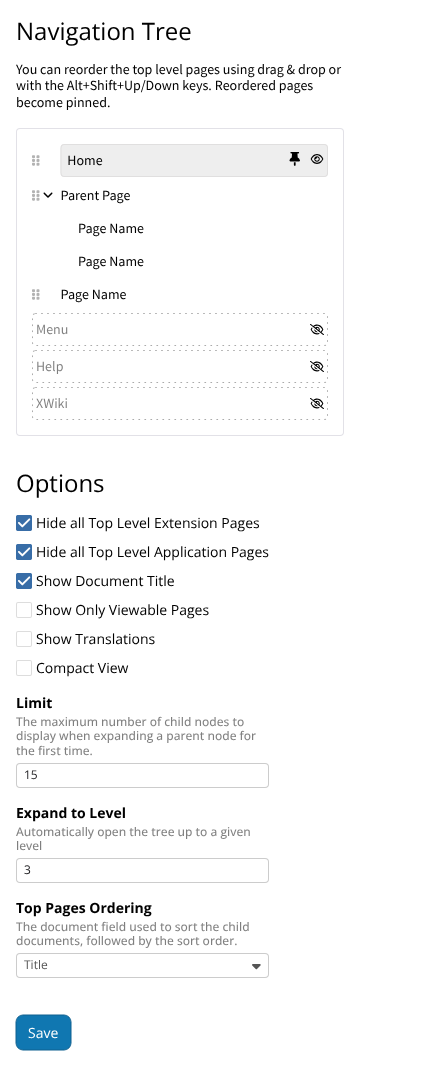448x1066 pixels.
Task: Click the Save button
Action: [44, 1033]
